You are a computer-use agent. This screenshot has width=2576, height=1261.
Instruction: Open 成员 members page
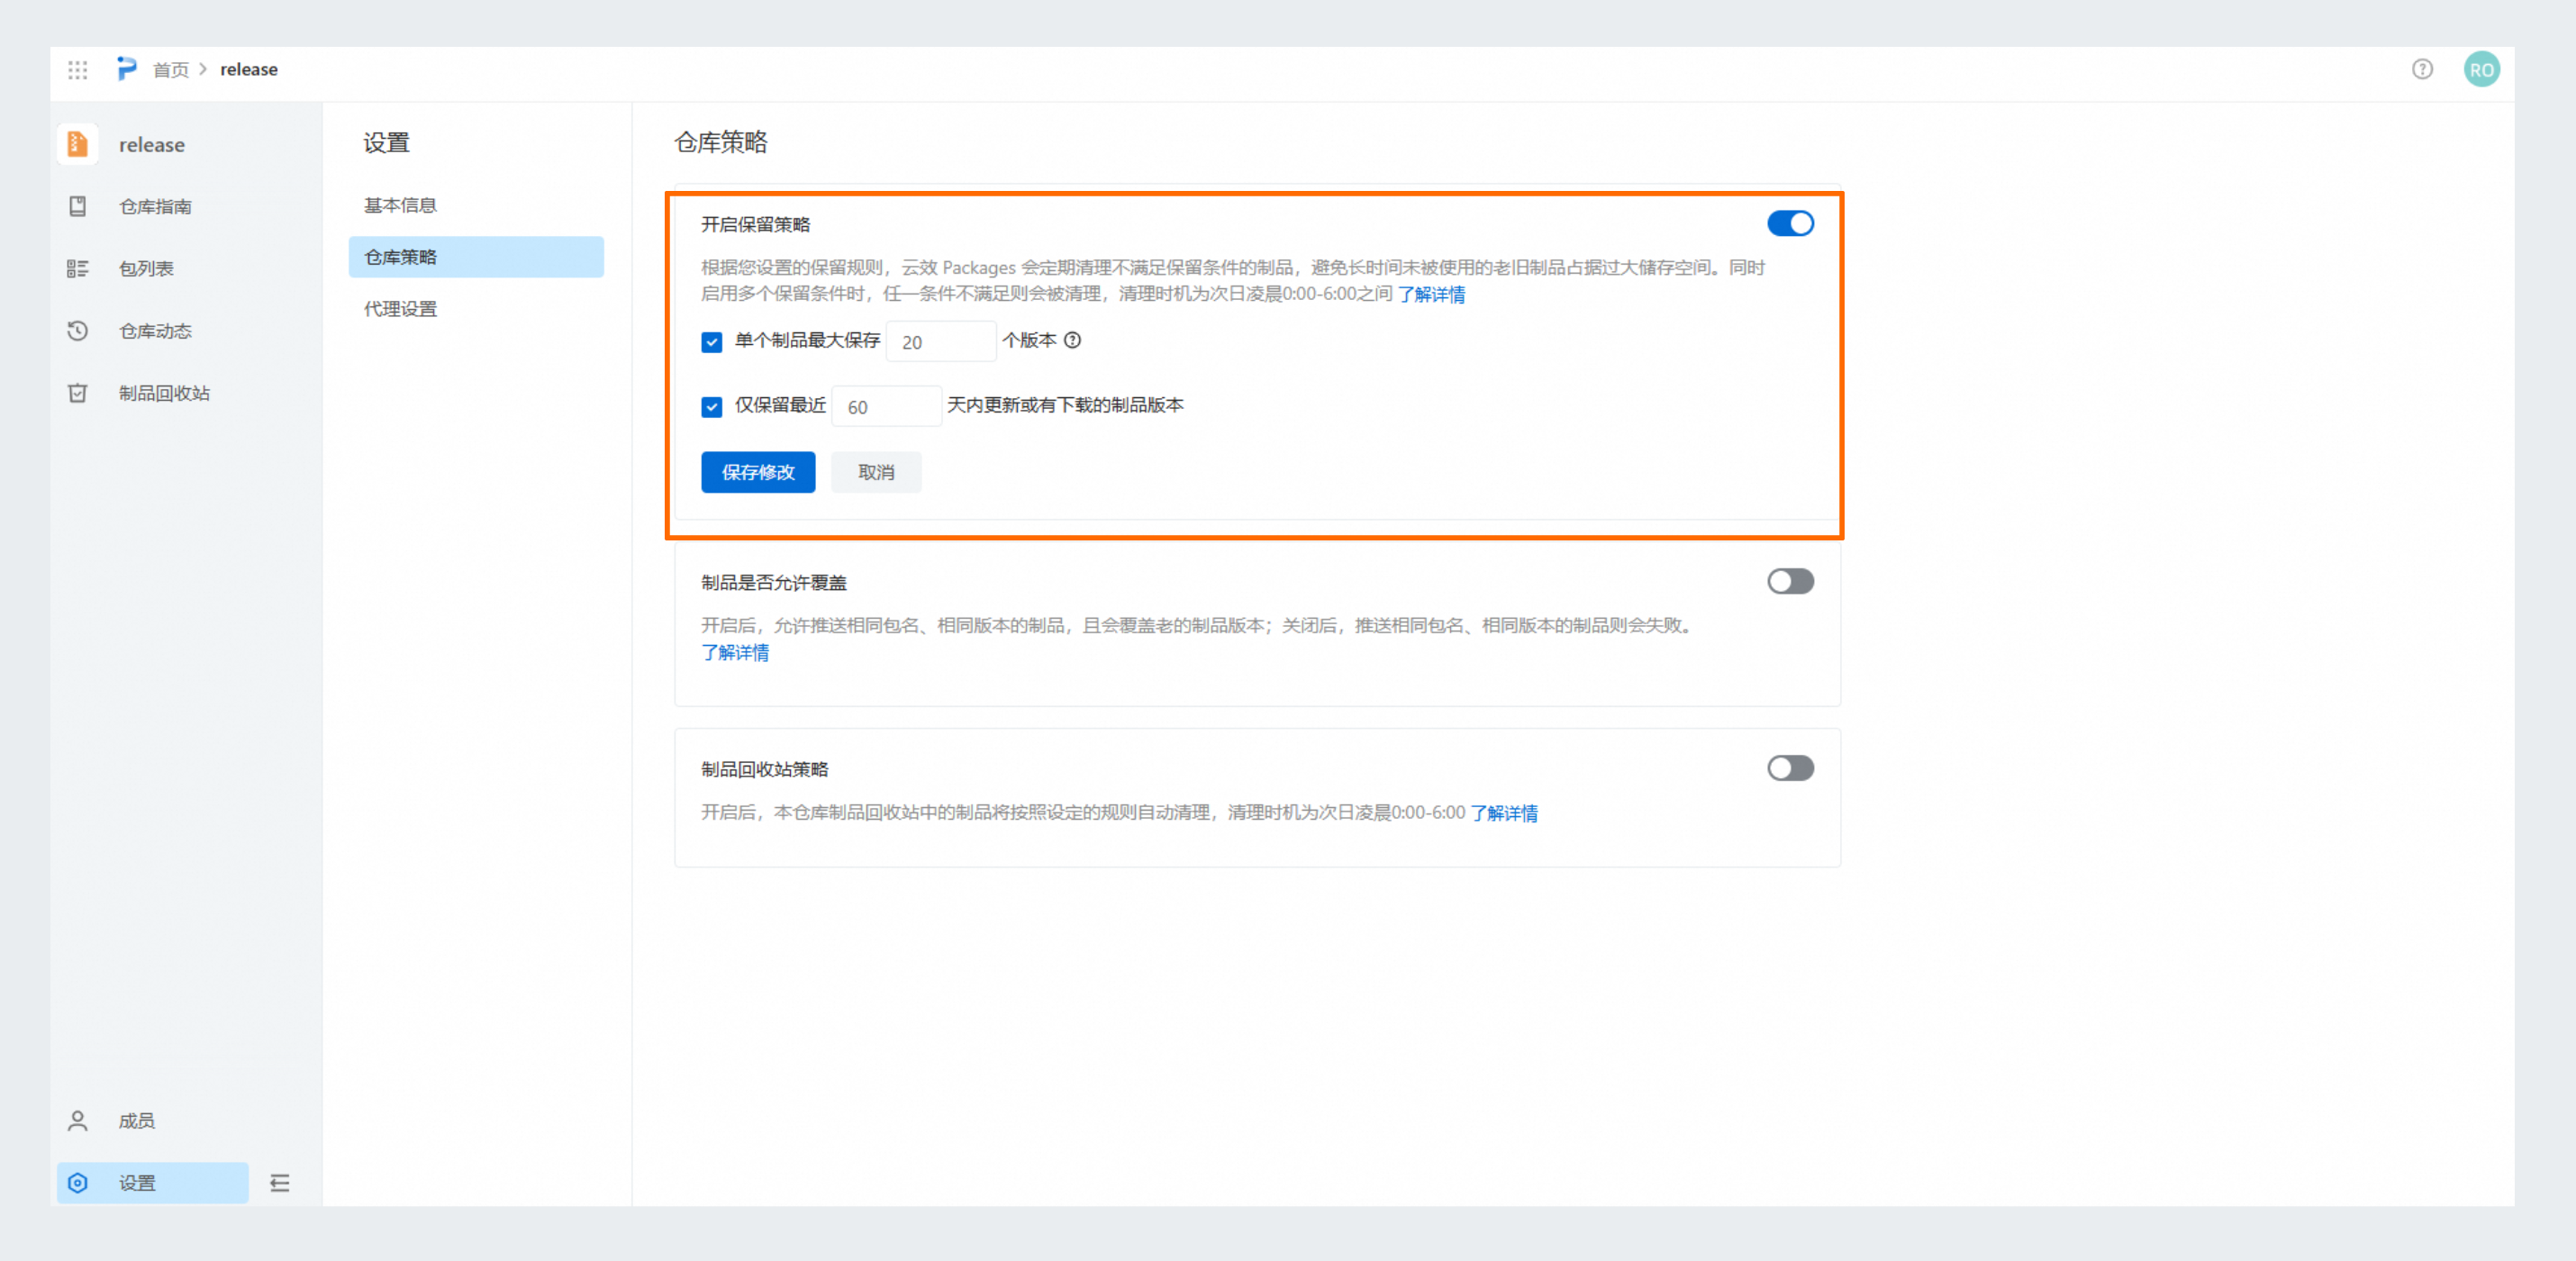pos(136,1120)
